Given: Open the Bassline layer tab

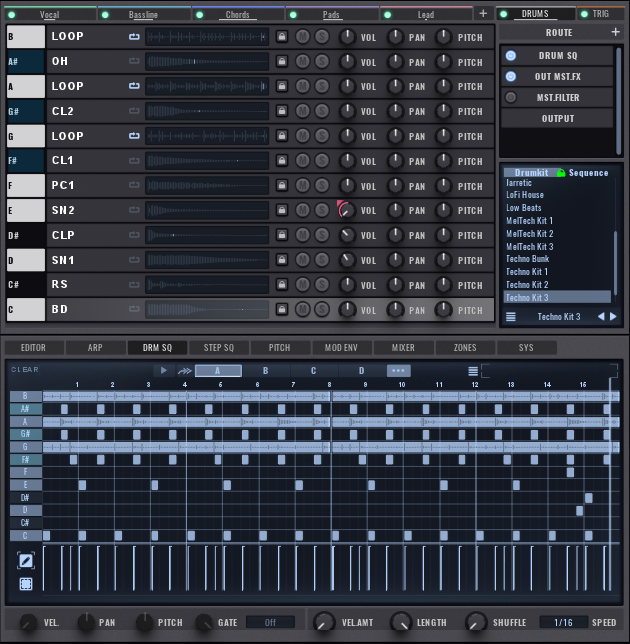Looking at the screenshot, I should tap(143, 15).
